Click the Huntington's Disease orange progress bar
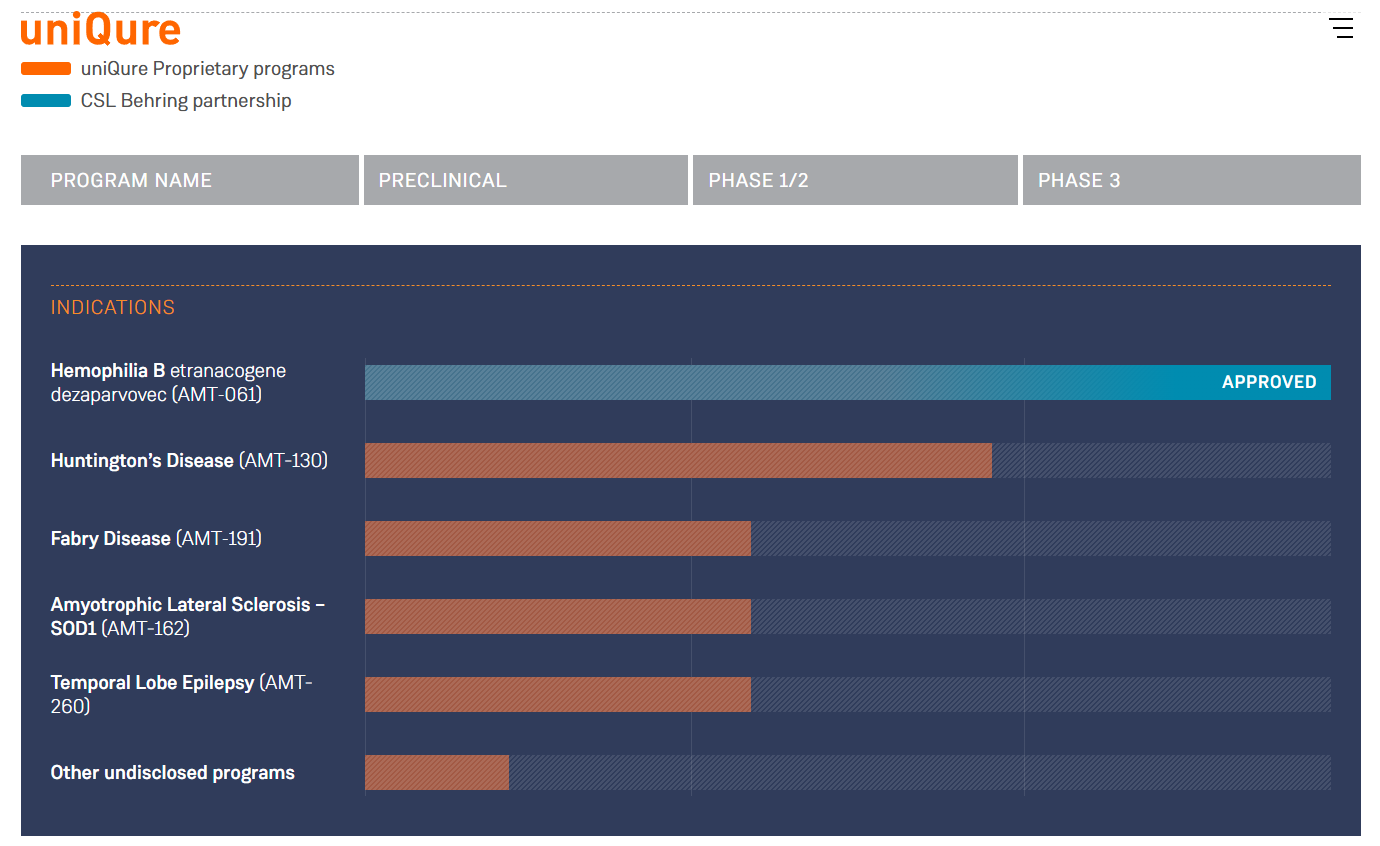This screenshot has width=1380, height=846. [678, 461]
